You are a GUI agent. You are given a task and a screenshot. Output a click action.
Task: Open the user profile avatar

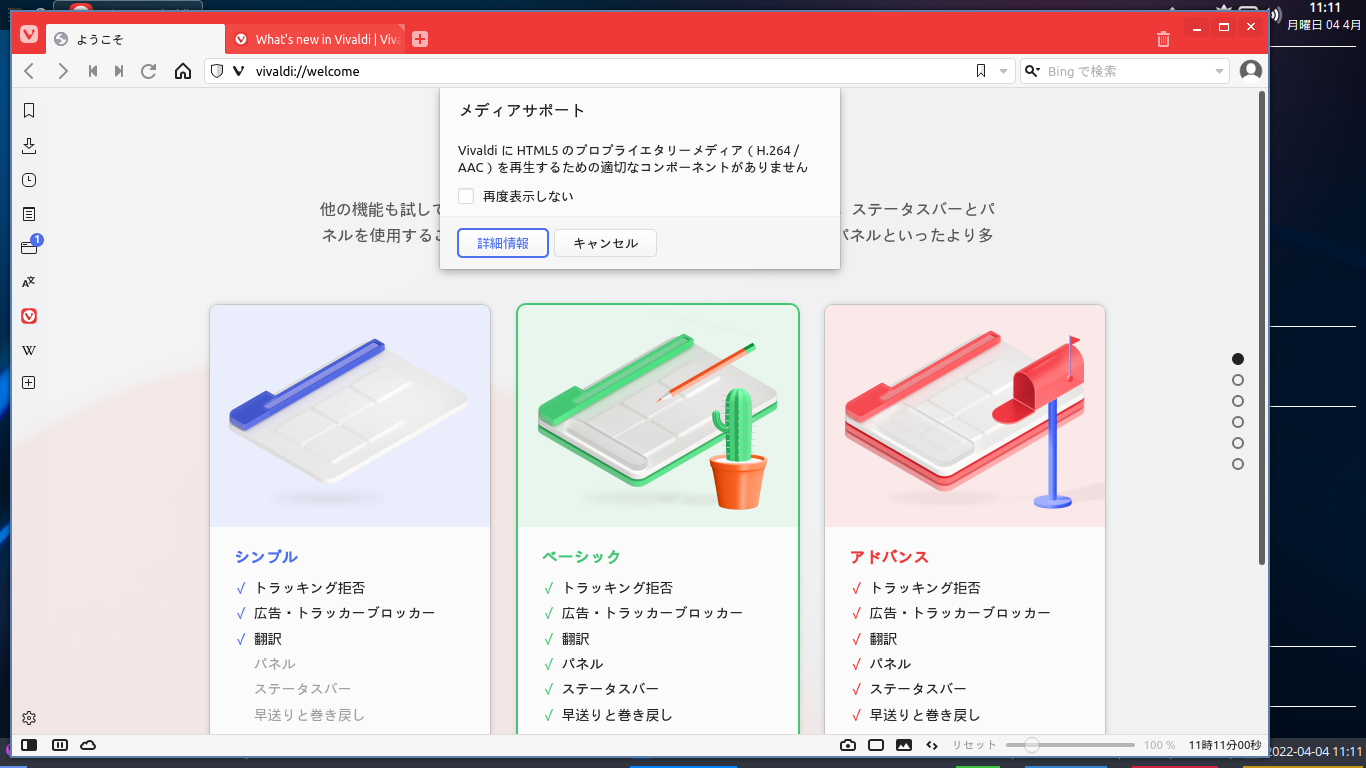pos(1250,71)
